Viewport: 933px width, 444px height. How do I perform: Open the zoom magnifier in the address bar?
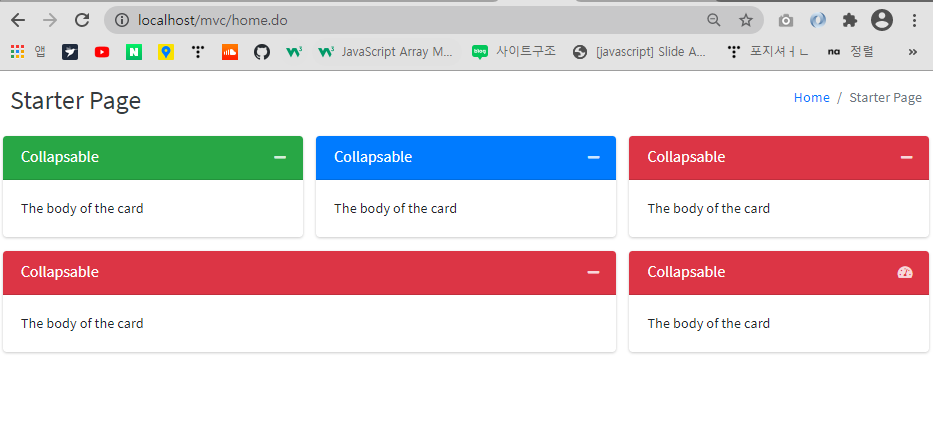click(x=713, y=20)
